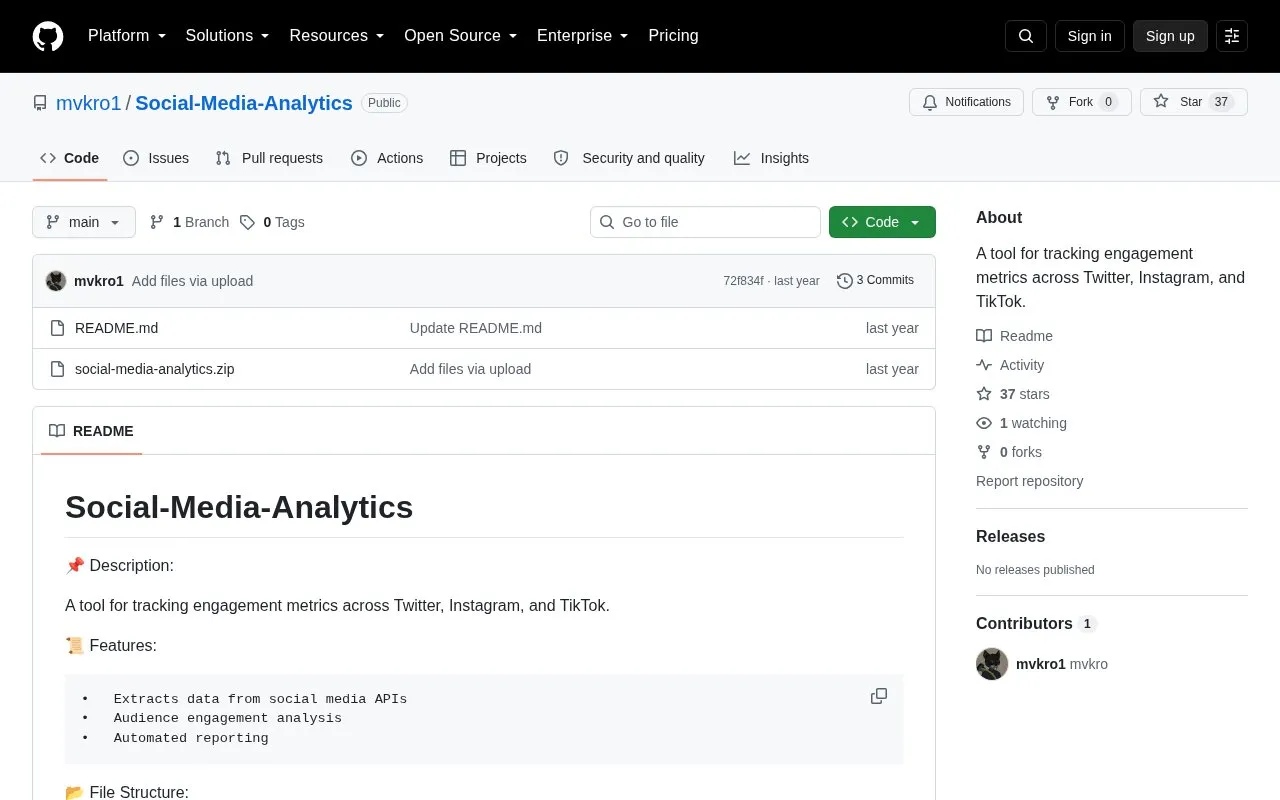Open social-media-analytics.zip file
Viewport: 1280px width, 800px height.
[155, 369]
